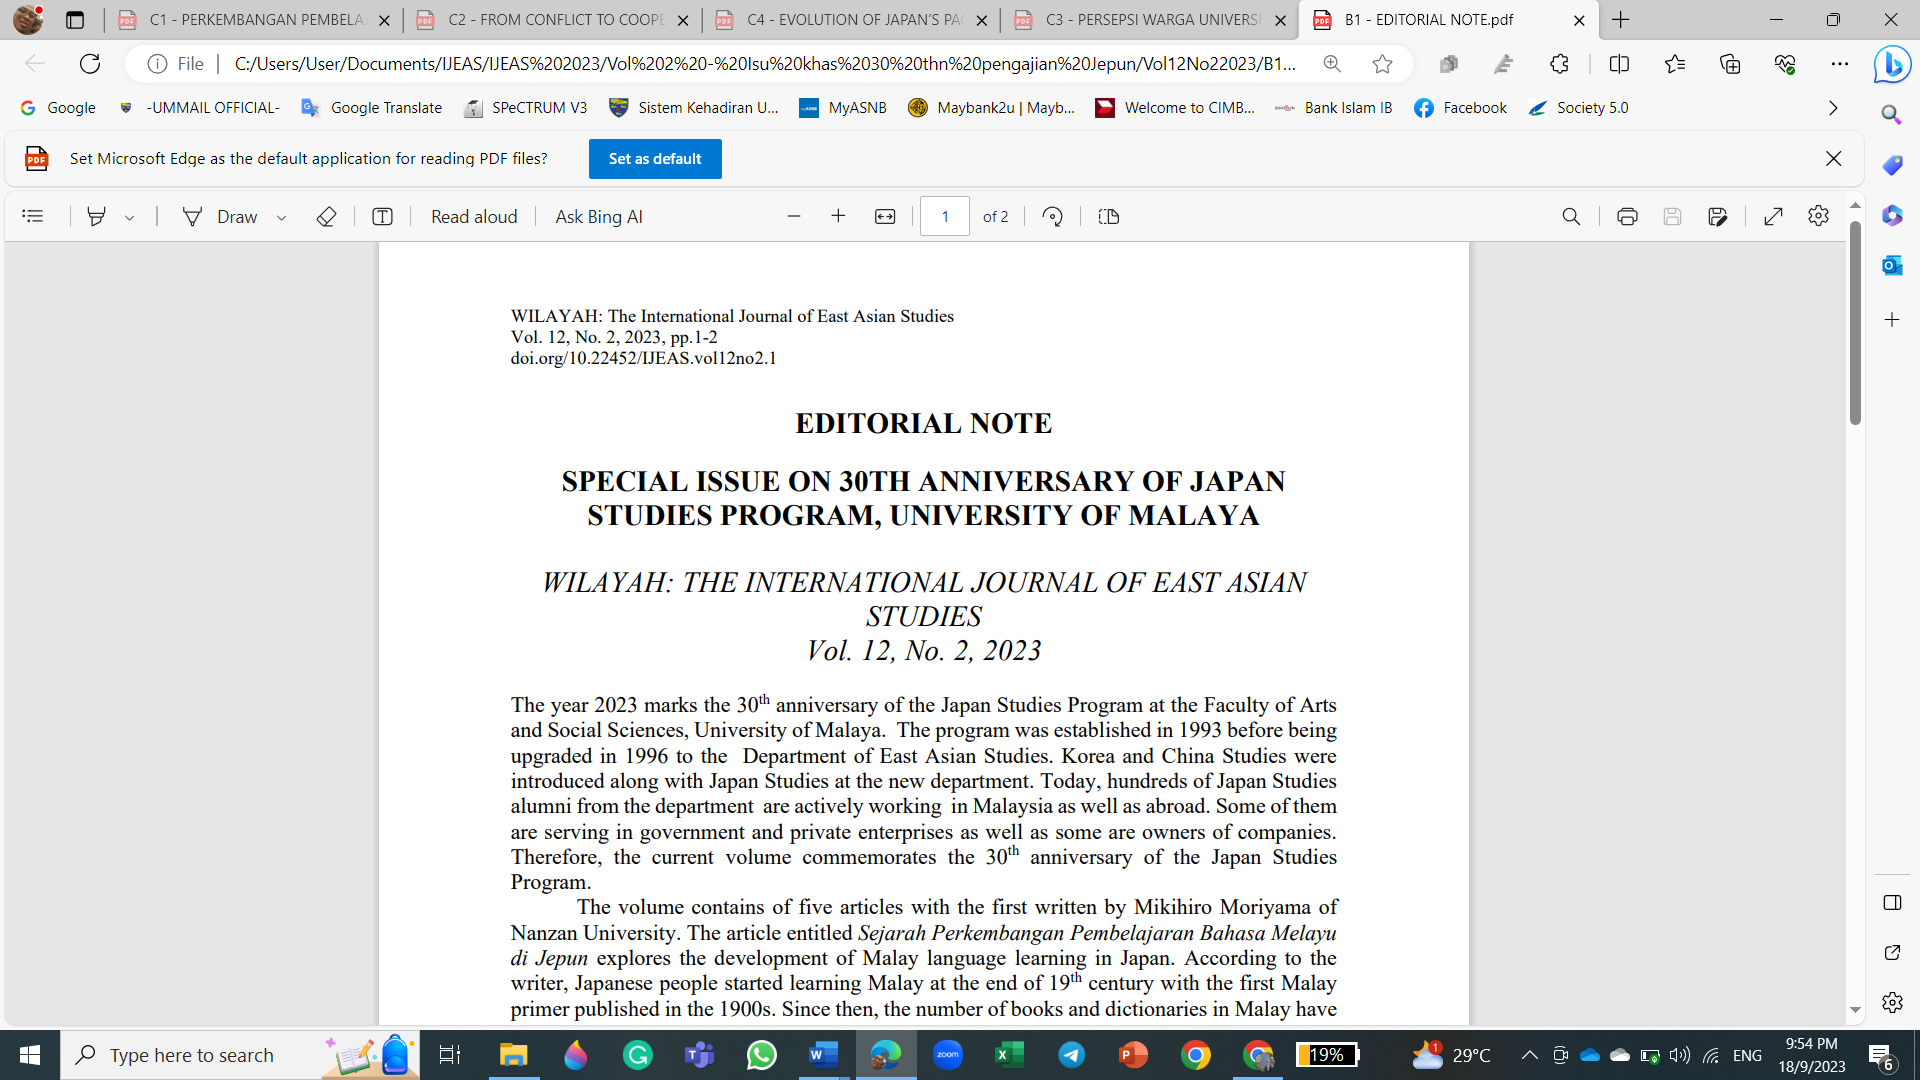Image resolution: width=1920 pixels, height=1080 pixels.
Task: Expand the Draw options dropdown arrow
Action: click(281, 217)
